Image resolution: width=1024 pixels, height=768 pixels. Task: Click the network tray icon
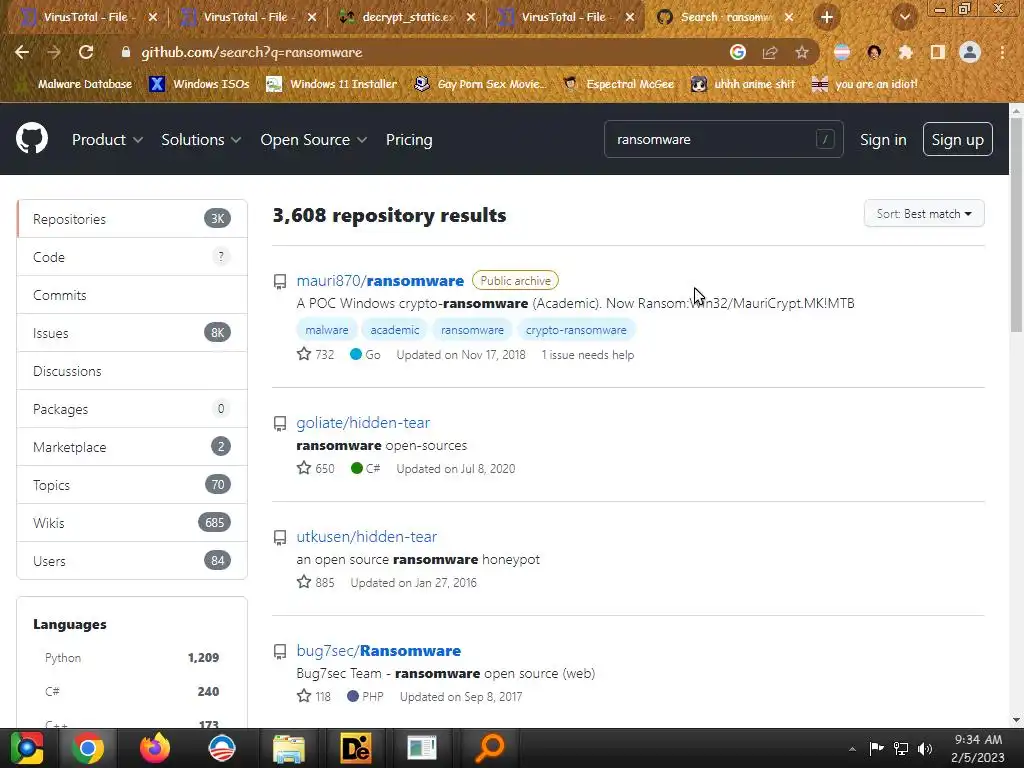point(901,748)
